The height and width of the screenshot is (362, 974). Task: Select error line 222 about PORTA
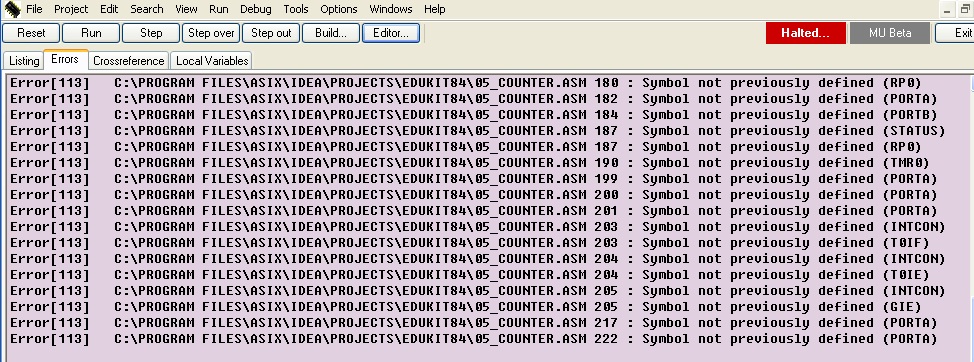(473, 339)
